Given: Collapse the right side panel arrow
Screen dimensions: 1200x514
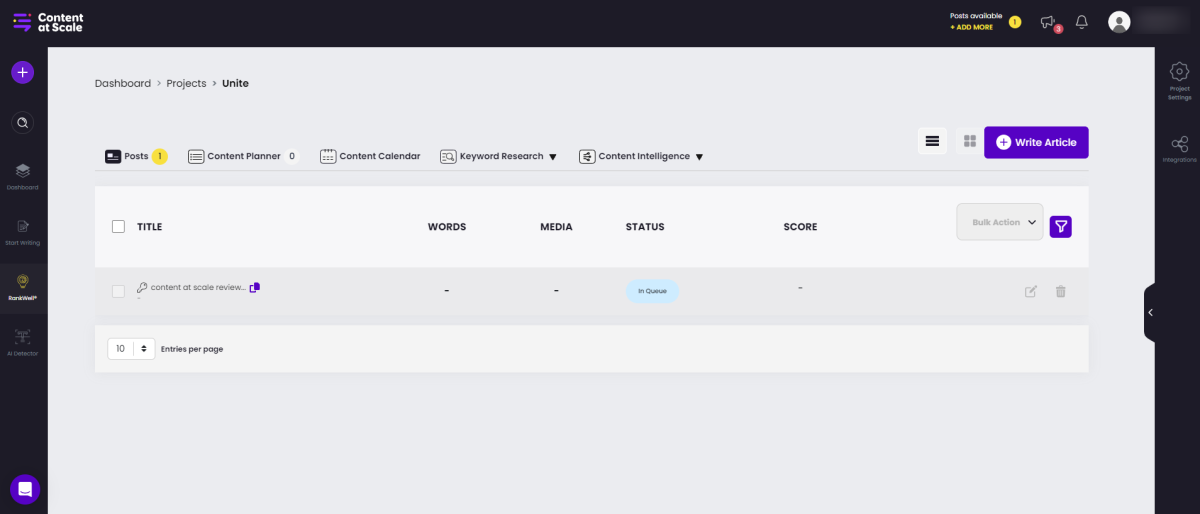Looking at the screenshot, I should 1151,313.
